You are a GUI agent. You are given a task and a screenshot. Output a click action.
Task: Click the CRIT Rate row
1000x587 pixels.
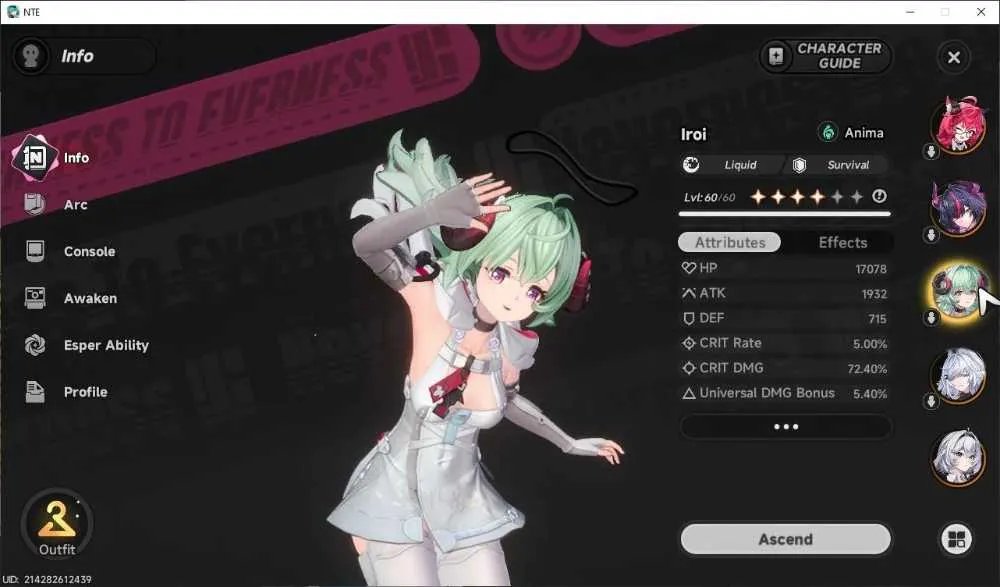coord(784,343)
